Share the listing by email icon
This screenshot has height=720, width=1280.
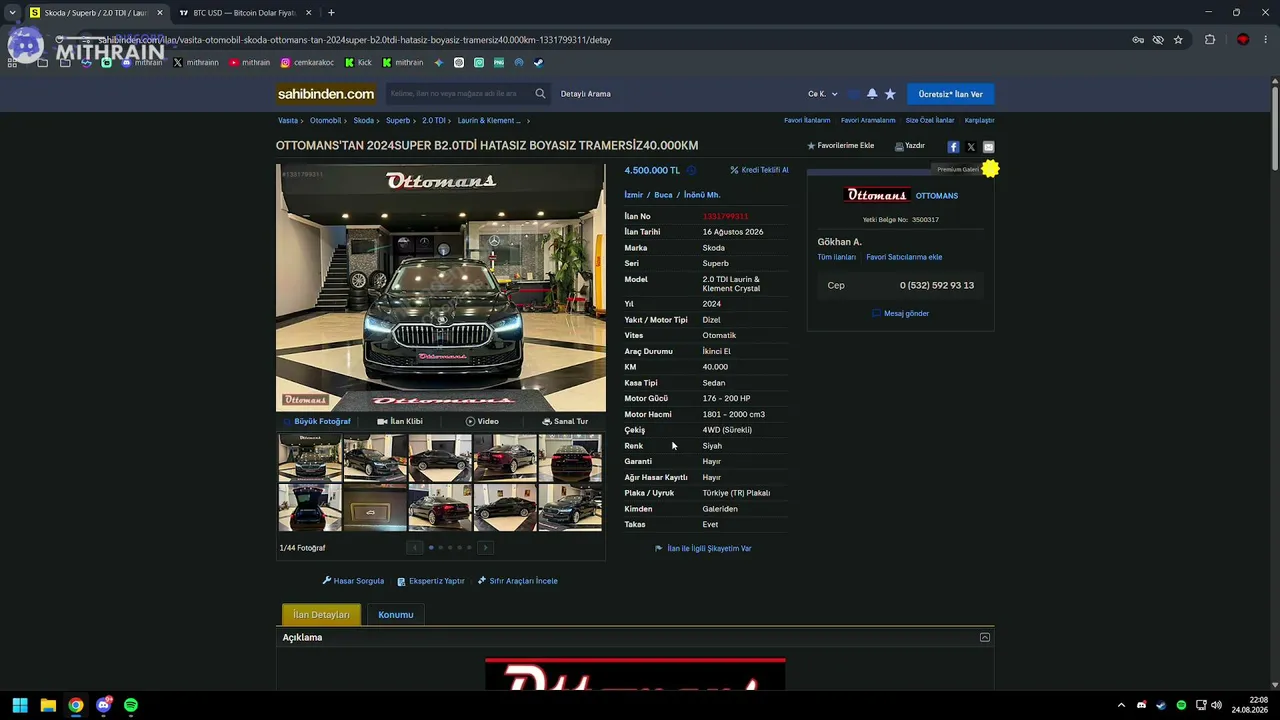[989, 147]
